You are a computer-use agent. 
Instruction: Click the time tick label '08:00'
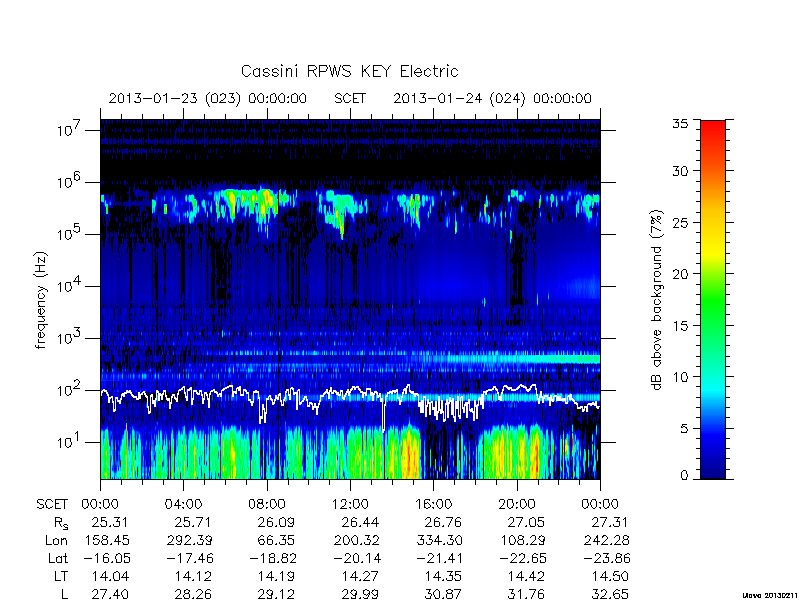(x=267, y=505)
